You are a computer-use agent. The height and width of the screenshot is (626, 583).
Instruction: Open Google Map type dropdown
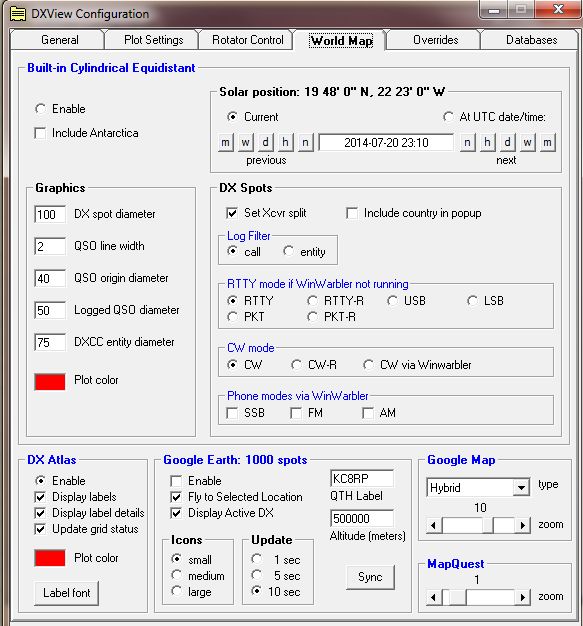point(521,487)
